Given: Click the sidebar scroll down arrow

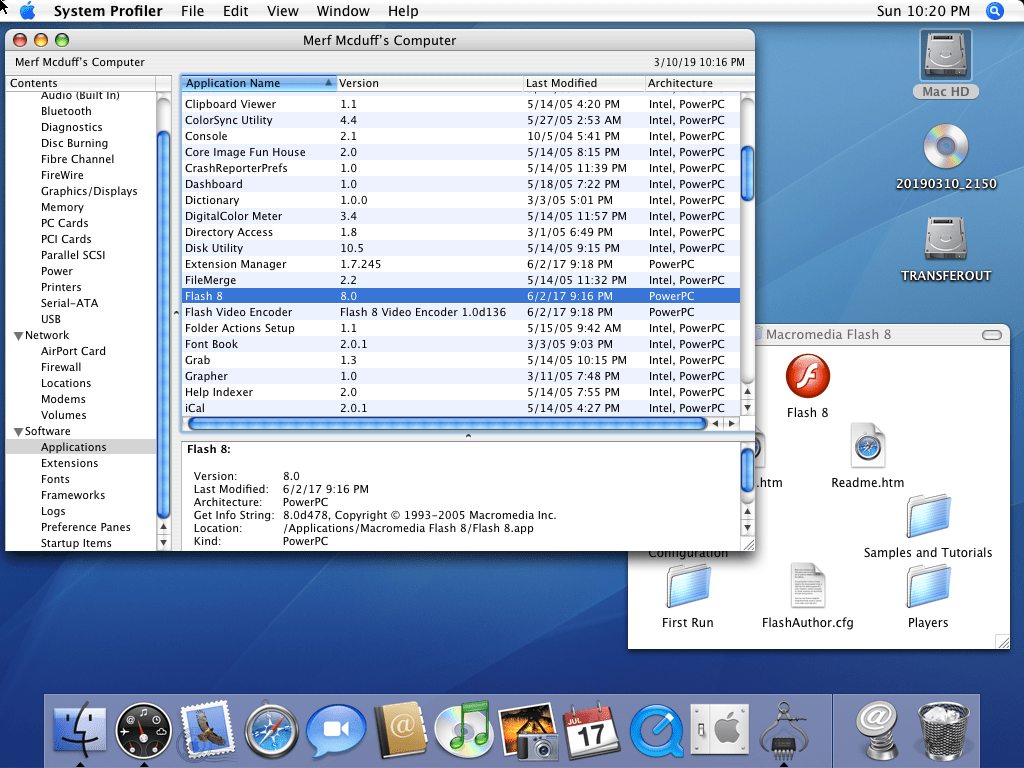Looking at the screenshot, I should pyautogui.click(x=163, y=543).
